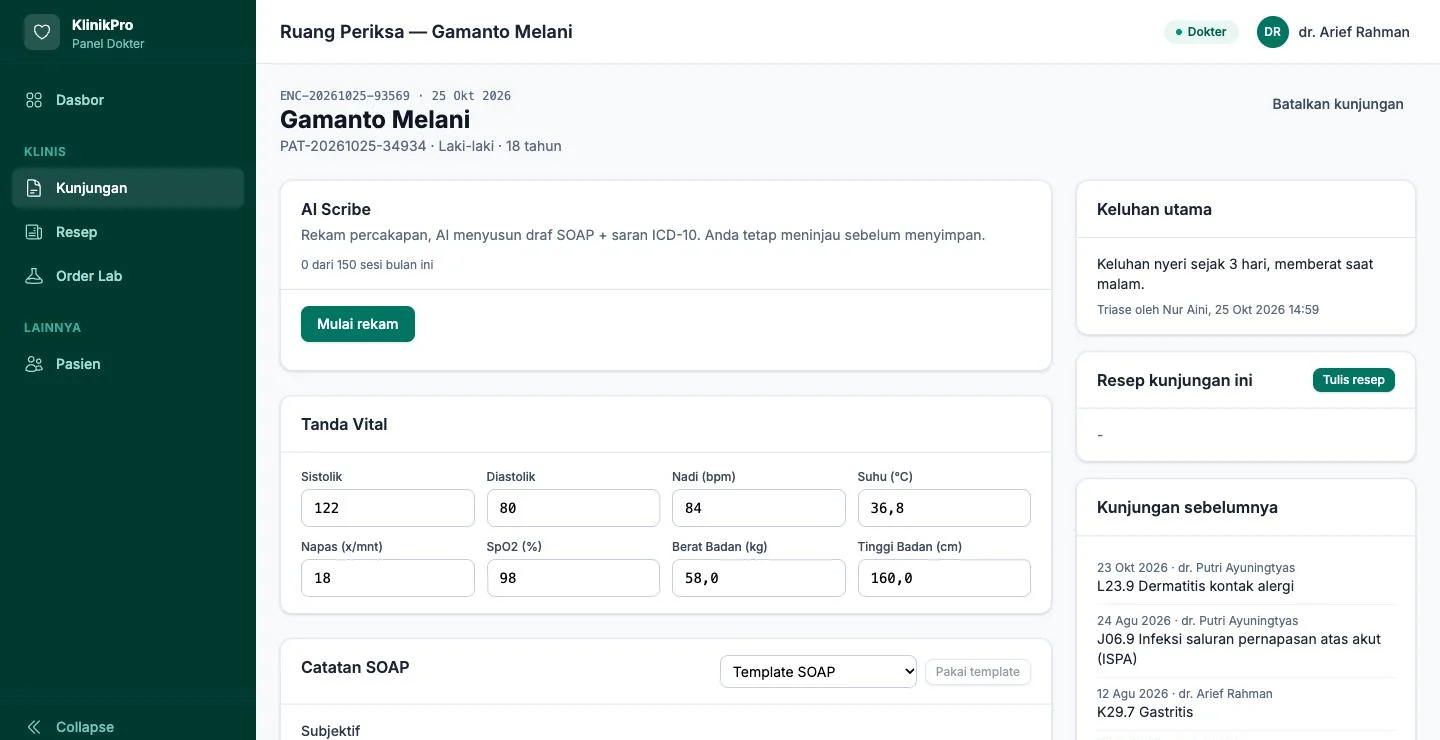Click '0 dari 150 sesi bulan ini' text

click(367, 265)
